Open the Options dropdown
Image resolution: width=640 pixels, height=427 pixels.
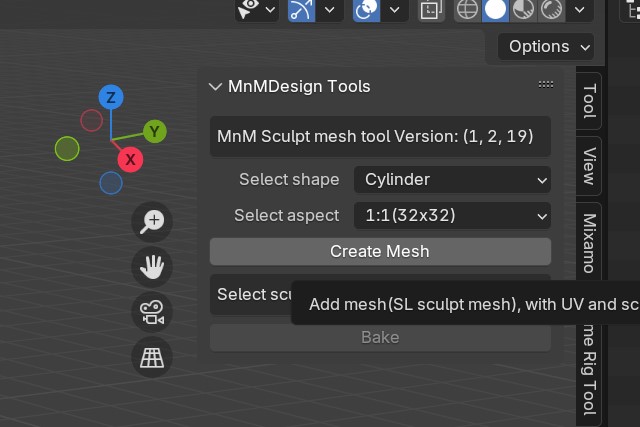(x=546, y=47)
